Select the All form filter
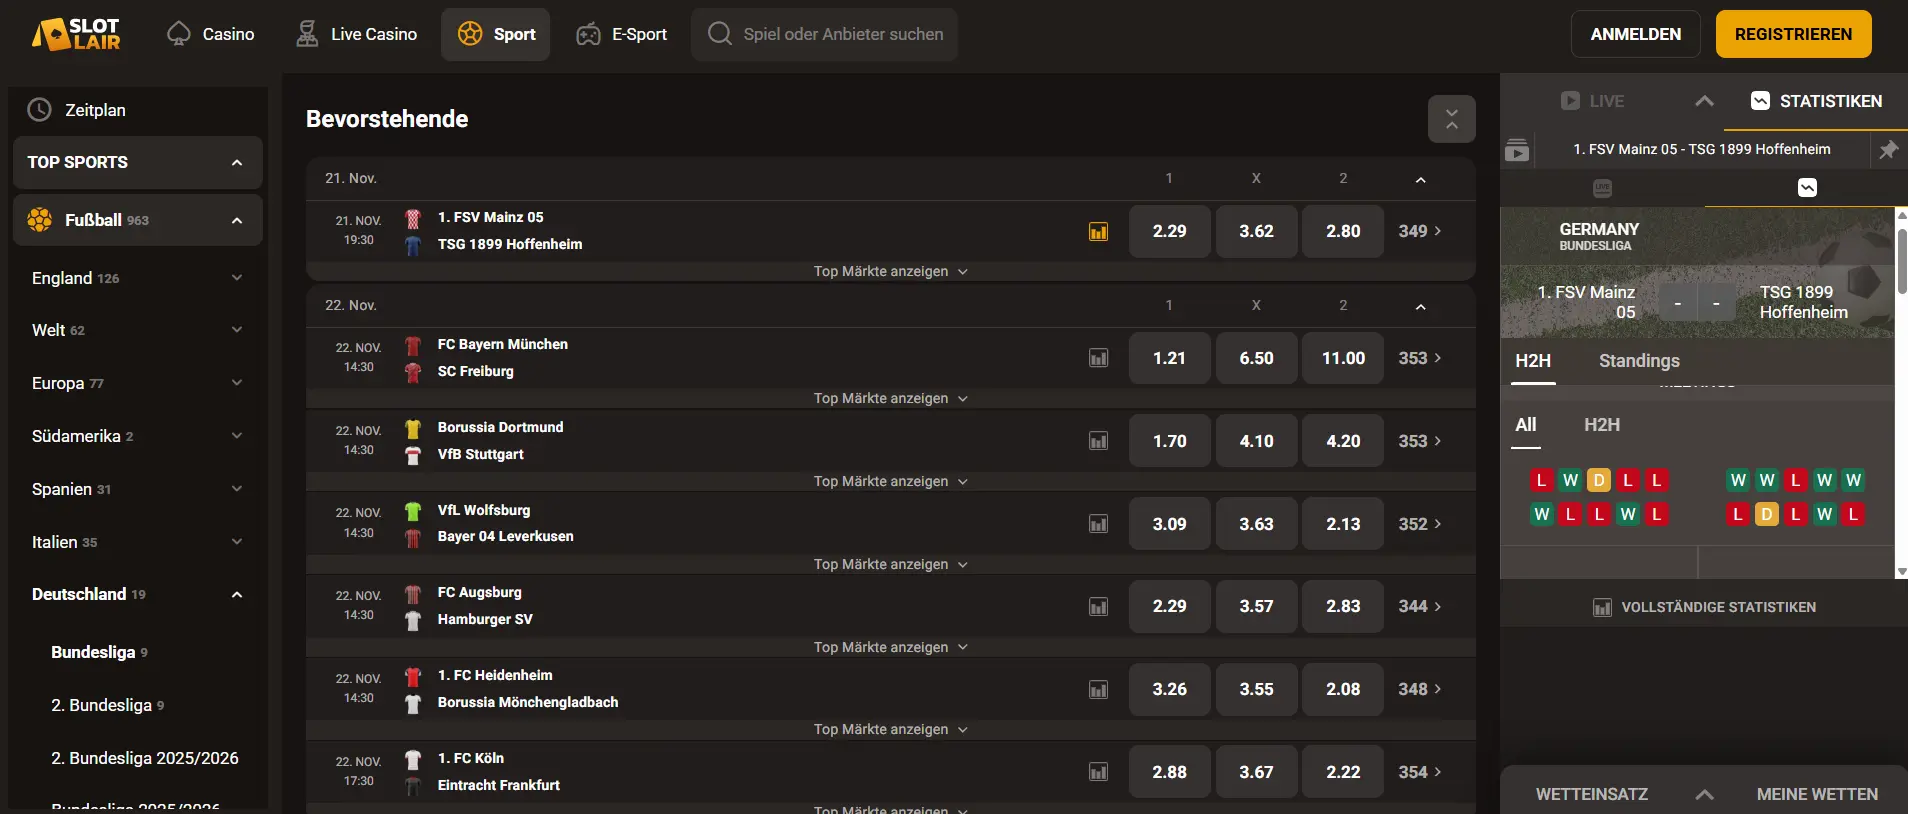The width and height of the screenshot is (1908, 814). tap(1526, 425)
